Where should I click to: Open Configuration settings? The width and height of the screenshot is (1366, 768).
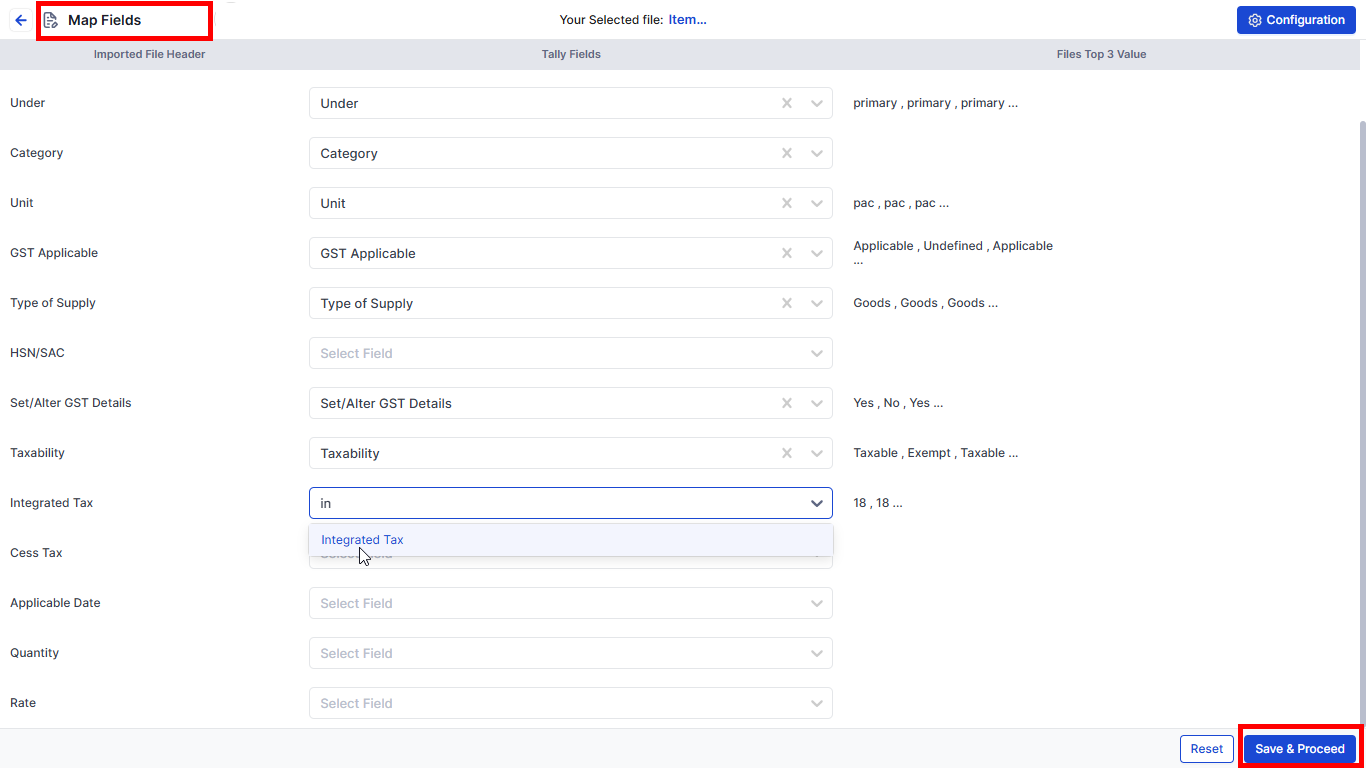(x=1296, y=20)
